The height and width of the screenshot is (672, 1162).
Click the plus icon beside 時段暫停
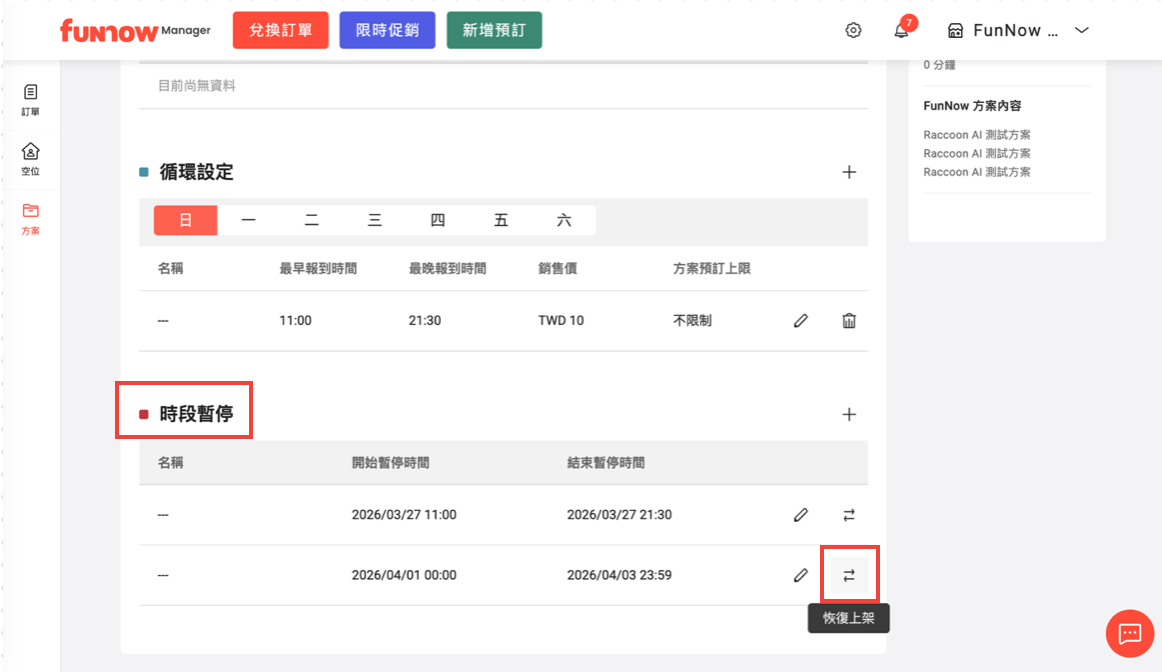[849, 415]
